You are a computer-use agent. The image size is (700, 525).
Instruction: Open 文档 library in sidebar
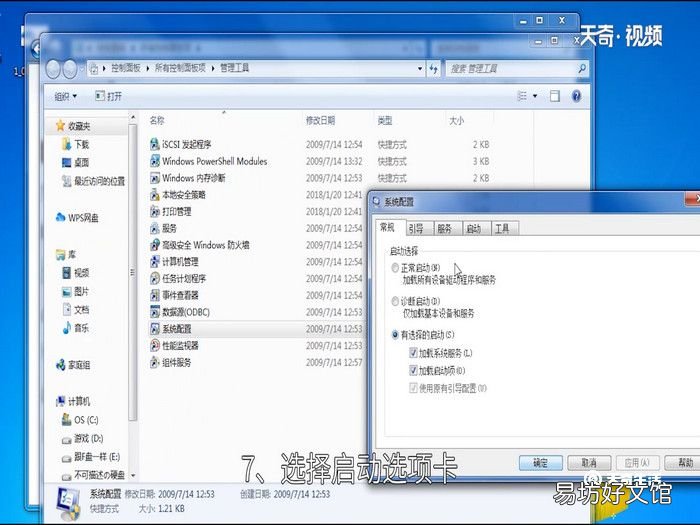tap(75, 309)
